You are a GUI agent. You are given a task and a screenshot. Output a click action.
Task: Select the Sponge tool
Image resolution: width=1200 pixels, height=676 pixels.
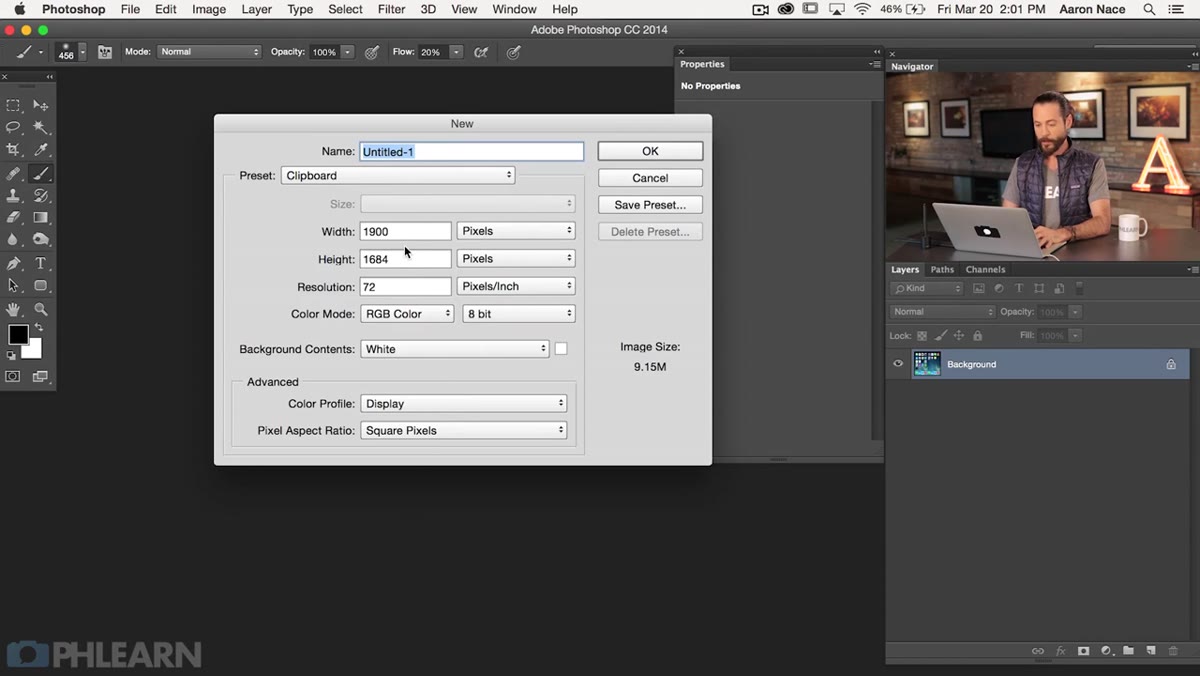(x=41, y=240)
